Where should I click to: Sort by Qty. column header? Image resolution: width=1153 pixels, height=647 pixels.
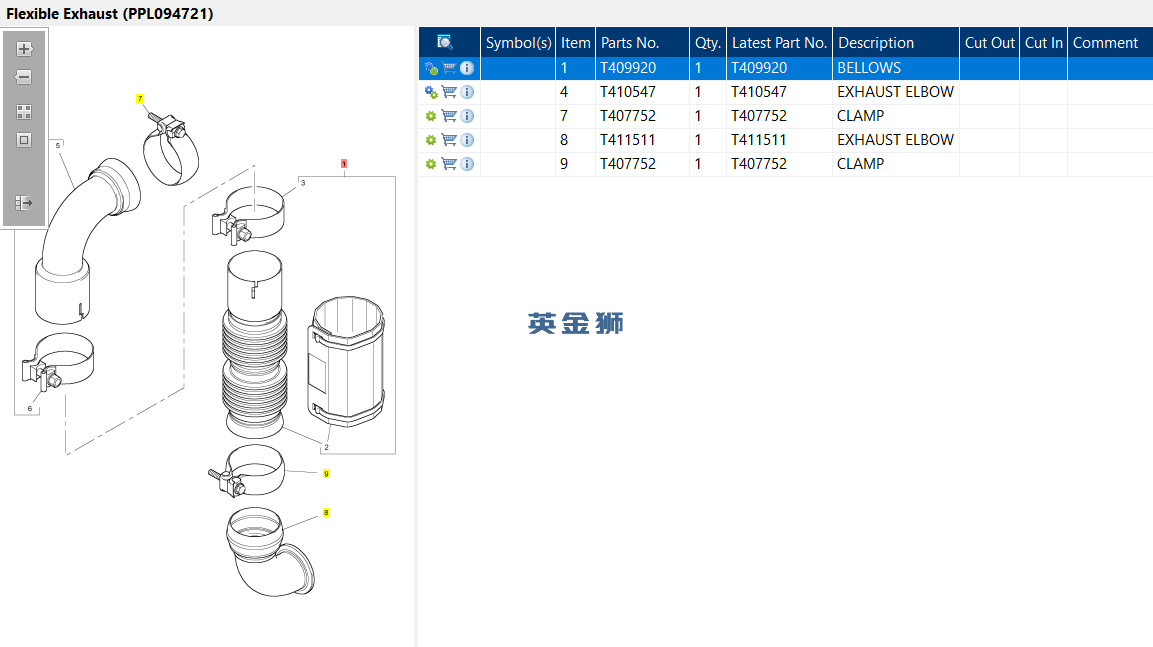708,43
